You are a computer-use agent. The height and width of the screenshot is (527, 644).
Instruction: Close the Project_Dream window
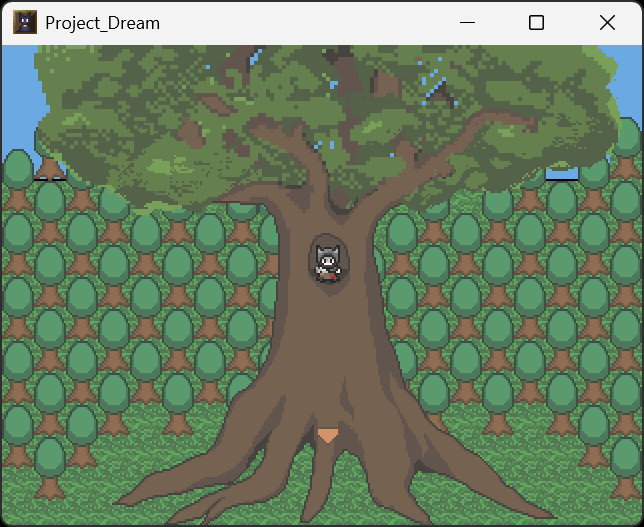[x=607, y=23]
